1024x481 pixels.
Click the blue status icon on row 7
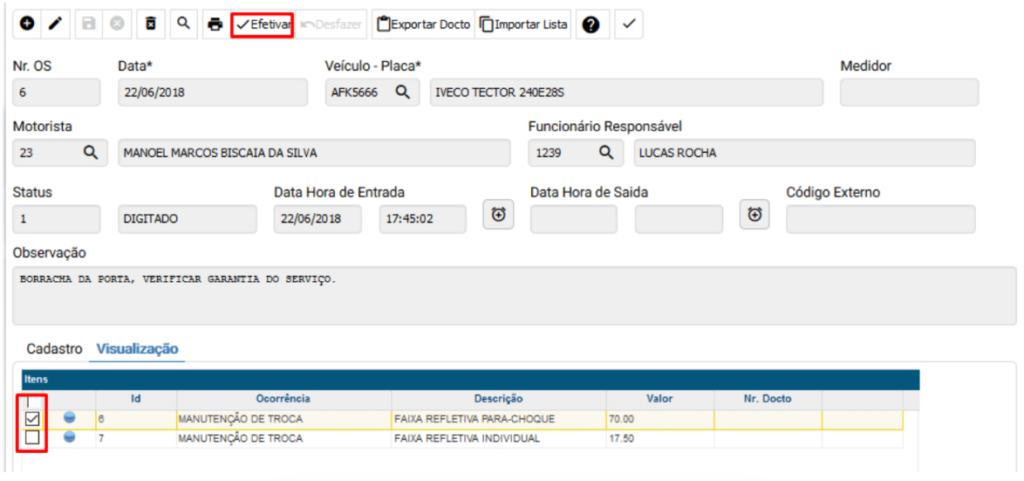(71, 438)
